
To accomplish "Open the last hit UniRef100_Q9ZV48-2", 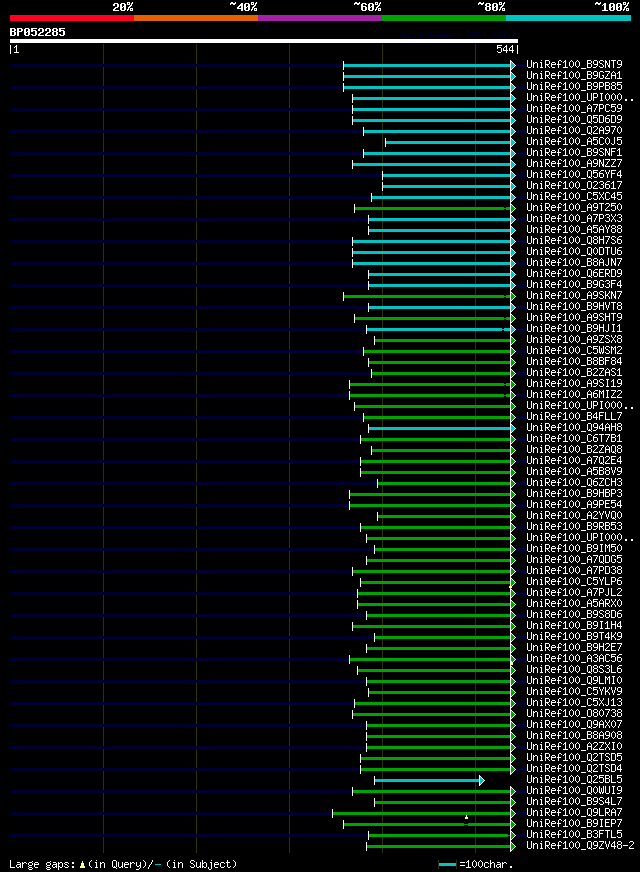I will [x=581, y=846].
